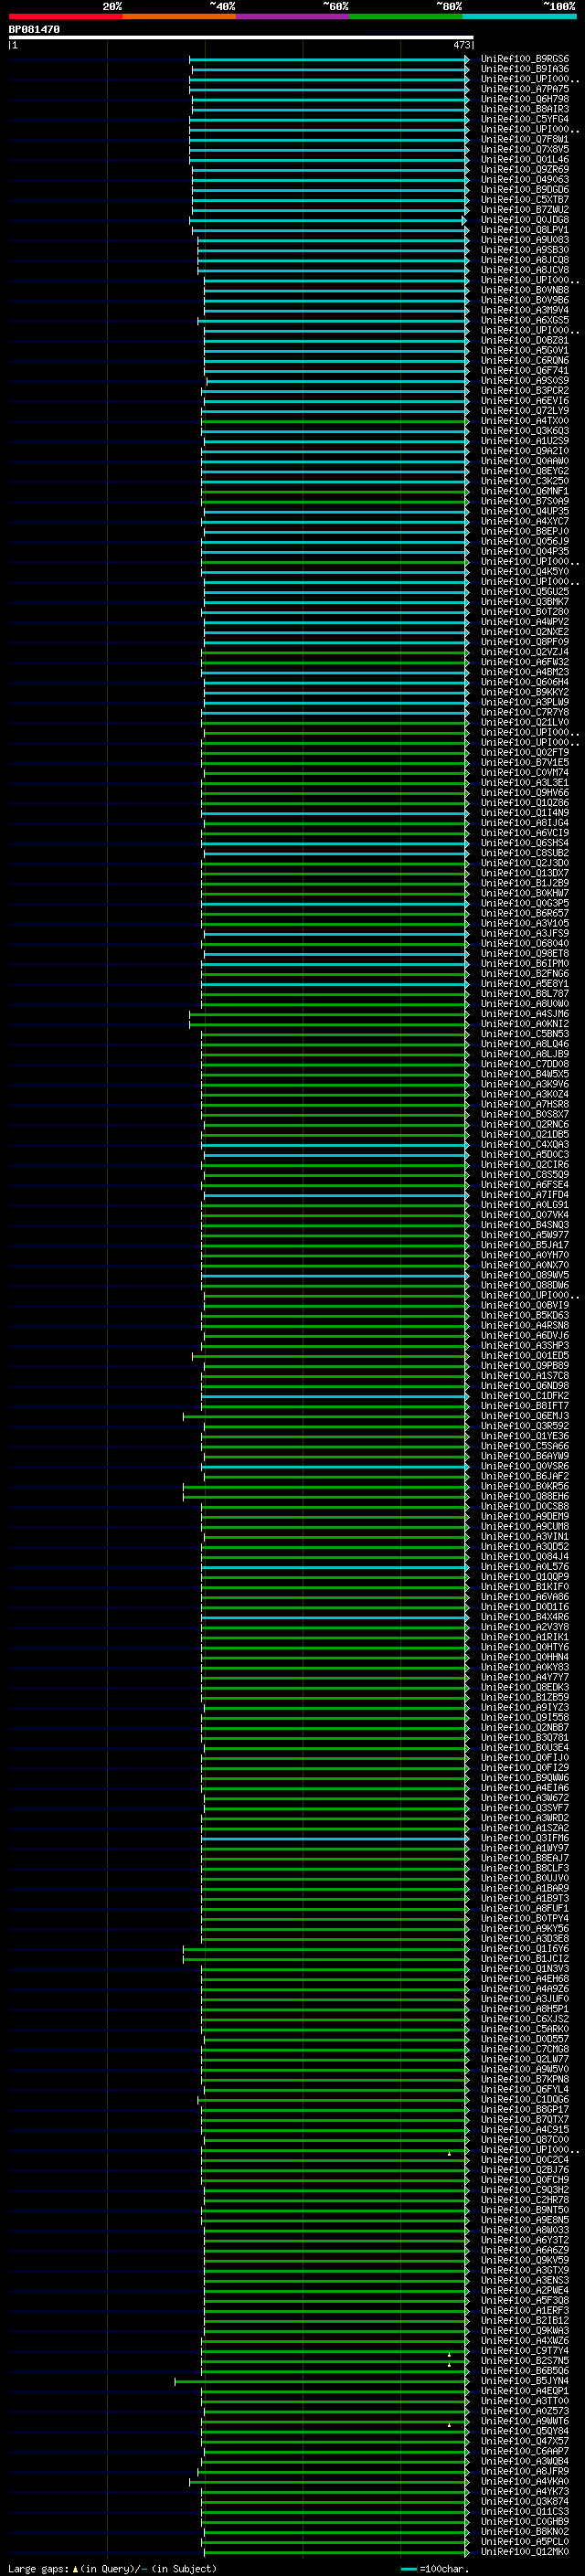Viewport: 585px width, 2576px height.
Task: Select UniRef100_B5JA17 label
Action: click(524, 1245)
